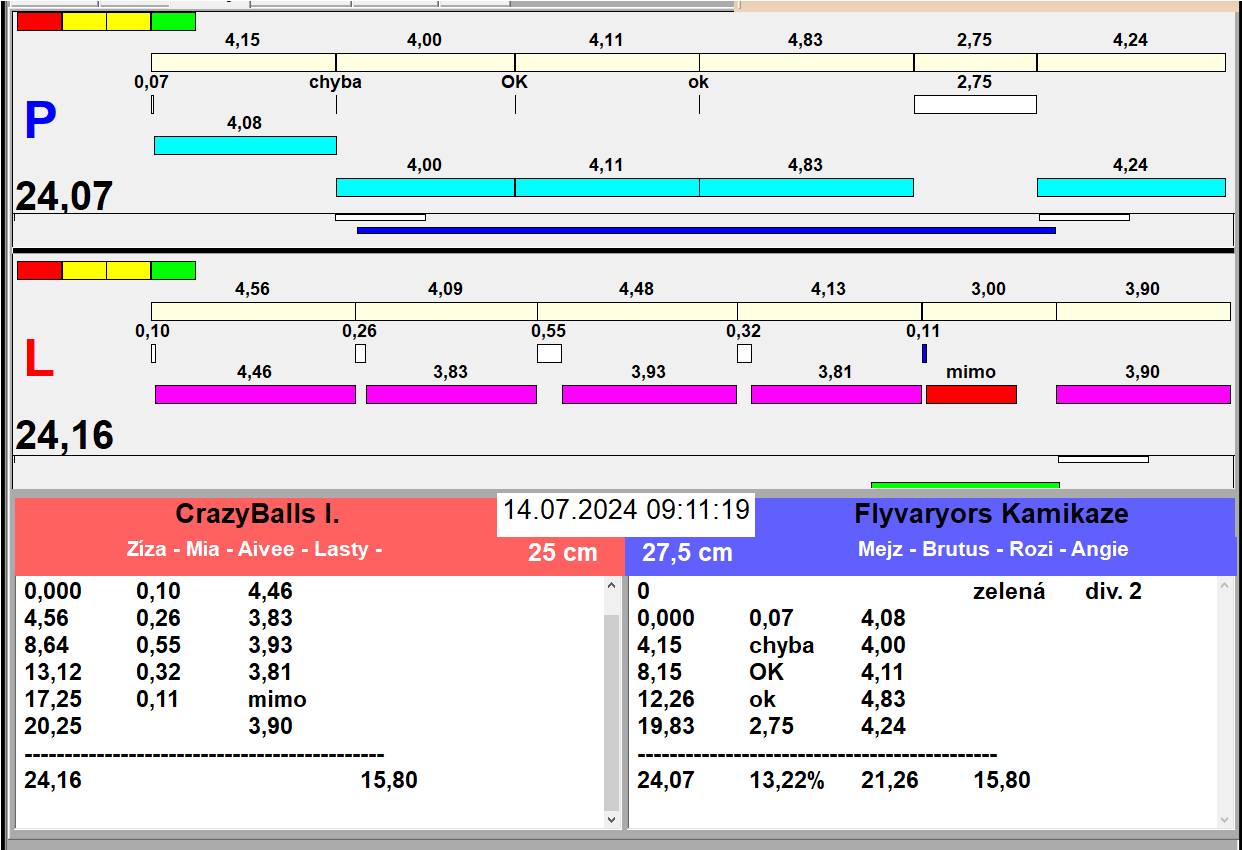Click the 'zelená' label in Flyvaryors list
This screenshot has width=1242, height=850.
click(1009, 591)
